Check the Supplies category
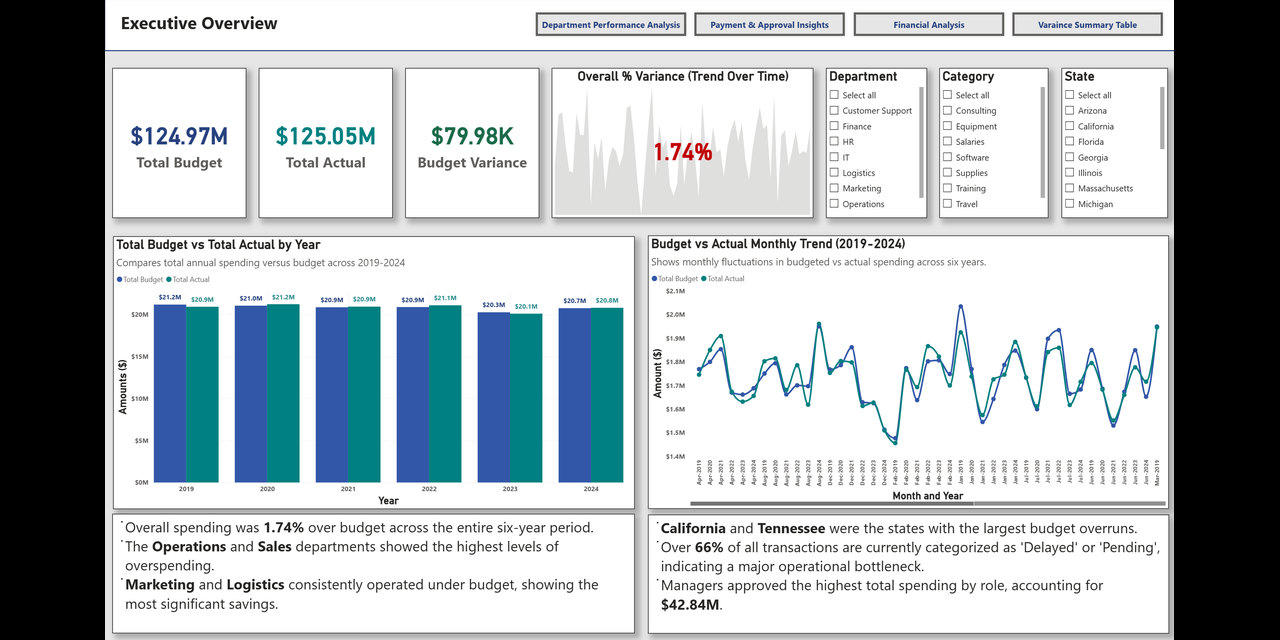 pyautogui.click(x=947, y=173)
